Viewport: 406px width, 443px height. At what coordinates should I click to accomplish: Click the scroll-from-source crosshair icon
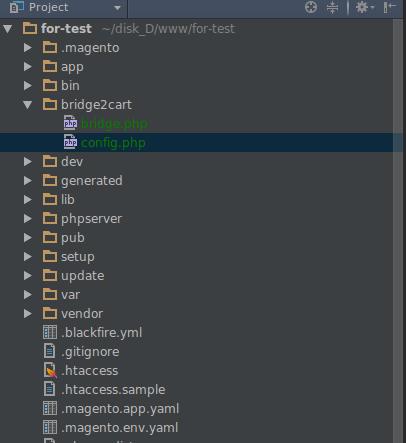click(x=311, y=7)
